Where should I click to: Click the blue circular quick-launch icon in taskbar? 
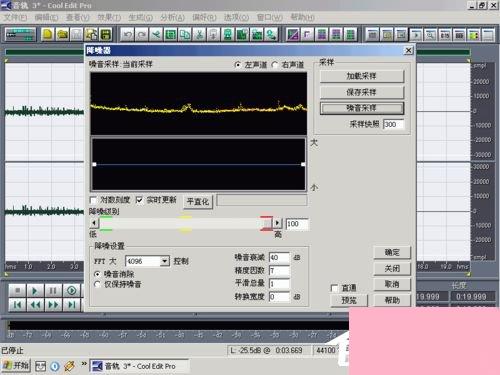tap(55, 366)
